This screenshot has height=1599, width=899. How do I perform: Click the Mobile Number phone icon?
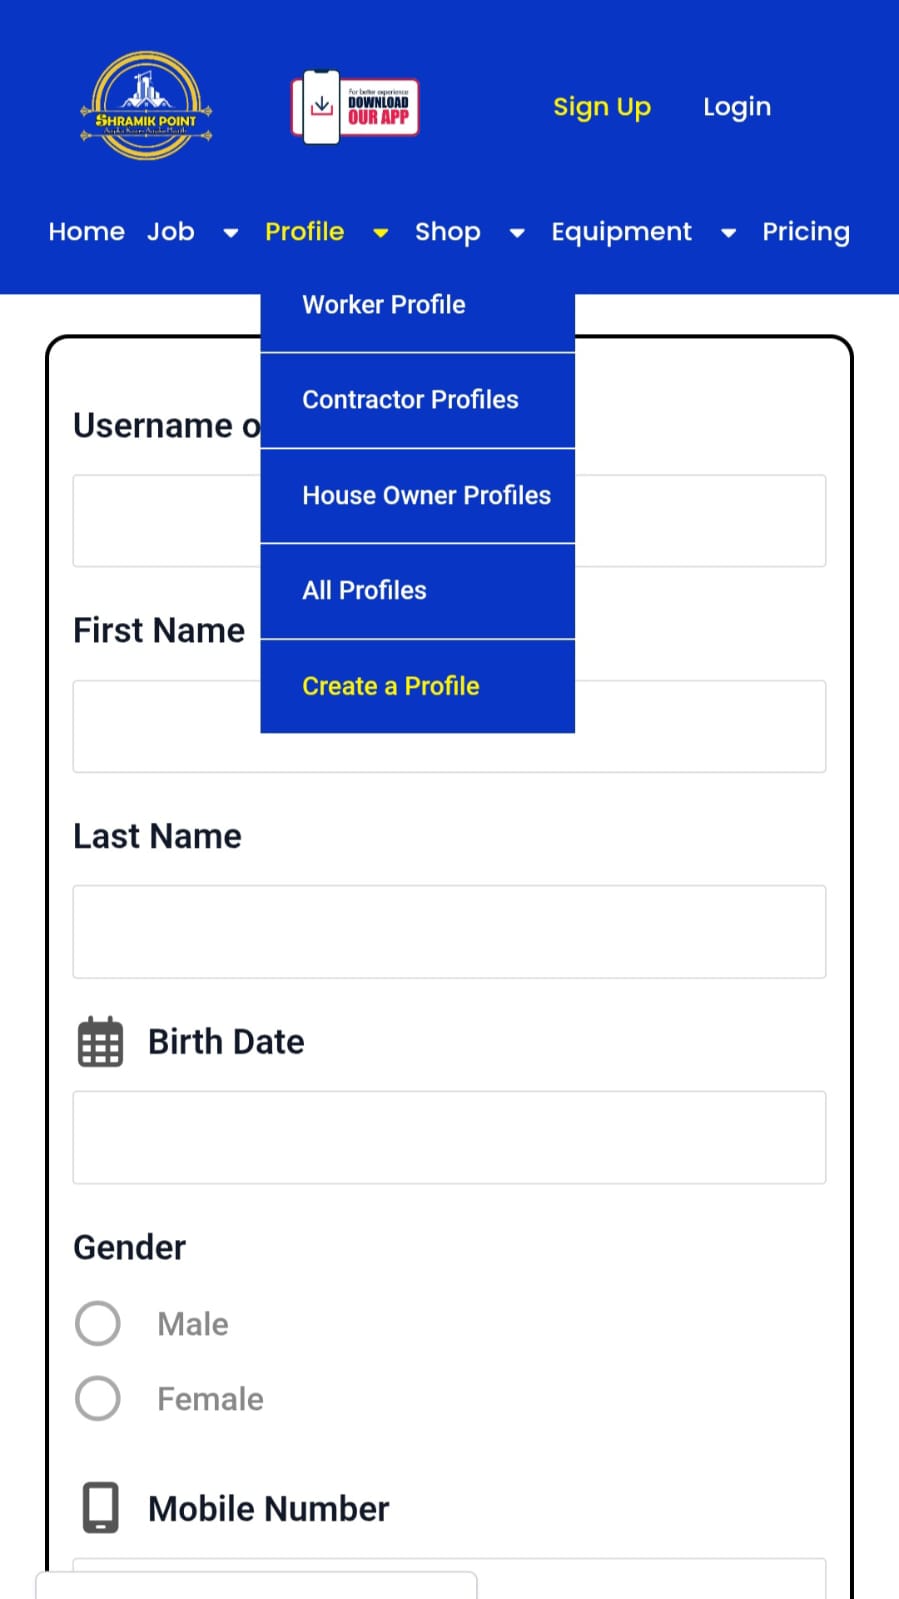(100, 1508)
